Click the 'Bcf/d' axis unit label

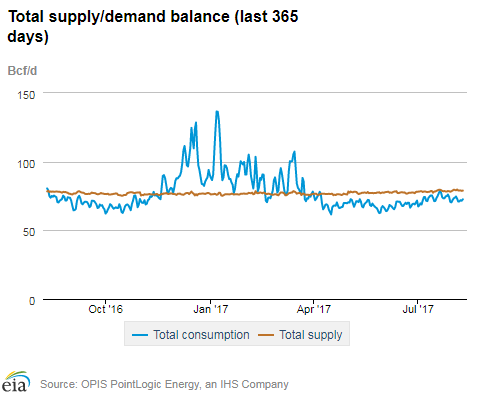pos(22,71)
